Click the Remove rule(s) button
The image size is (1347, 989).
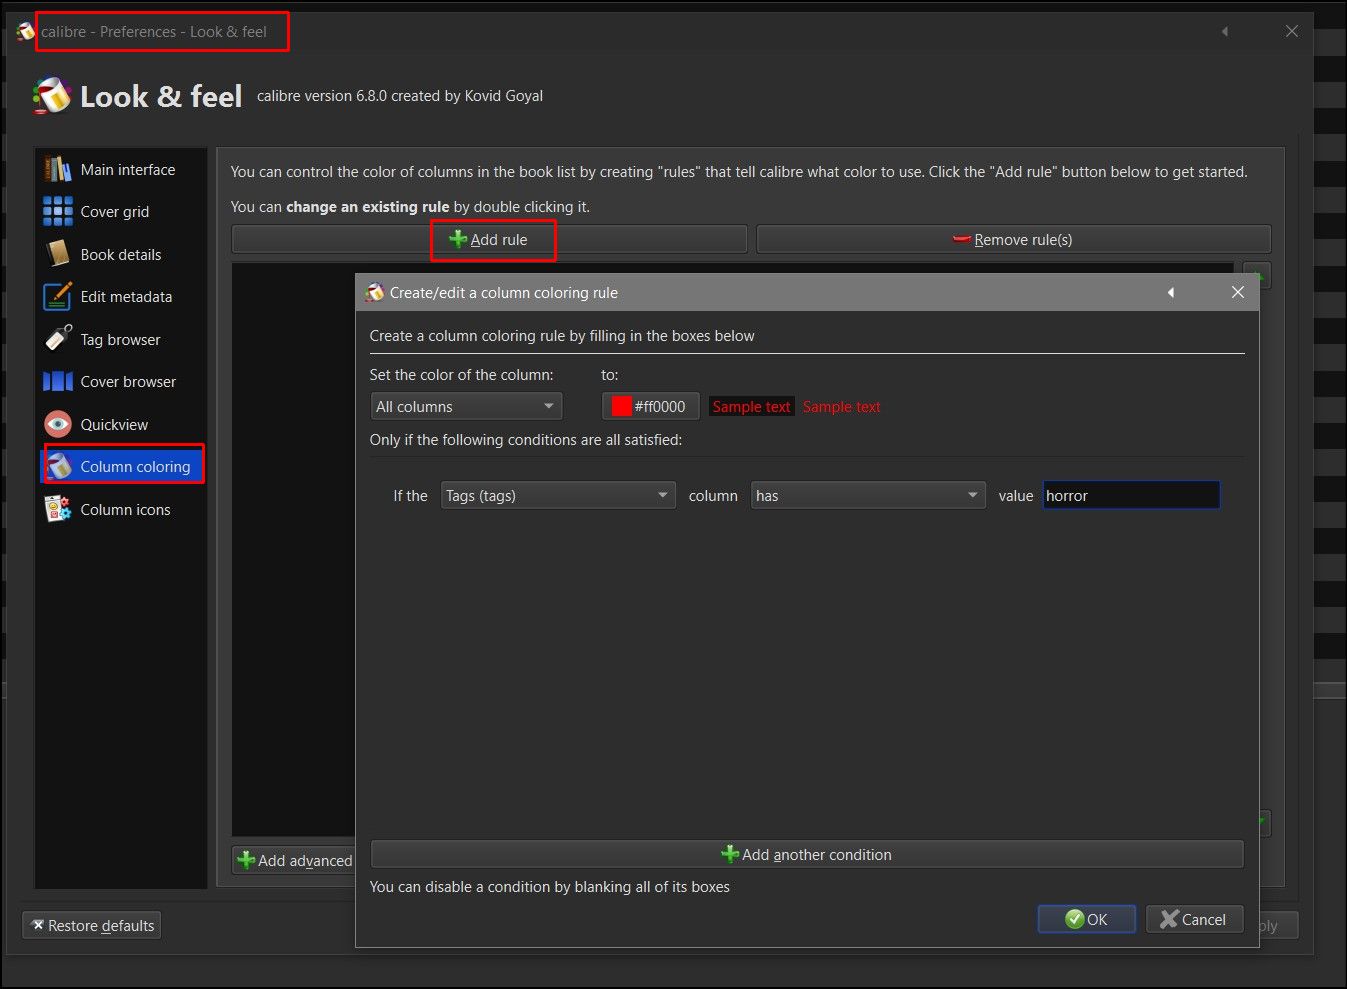(1014, 239)
